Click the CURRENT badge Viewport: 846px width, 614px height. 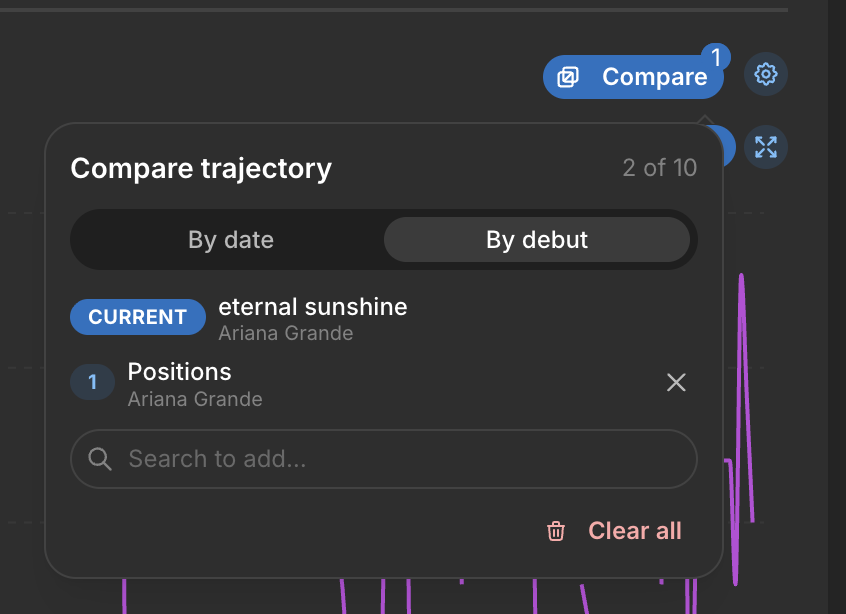point(138,317)
